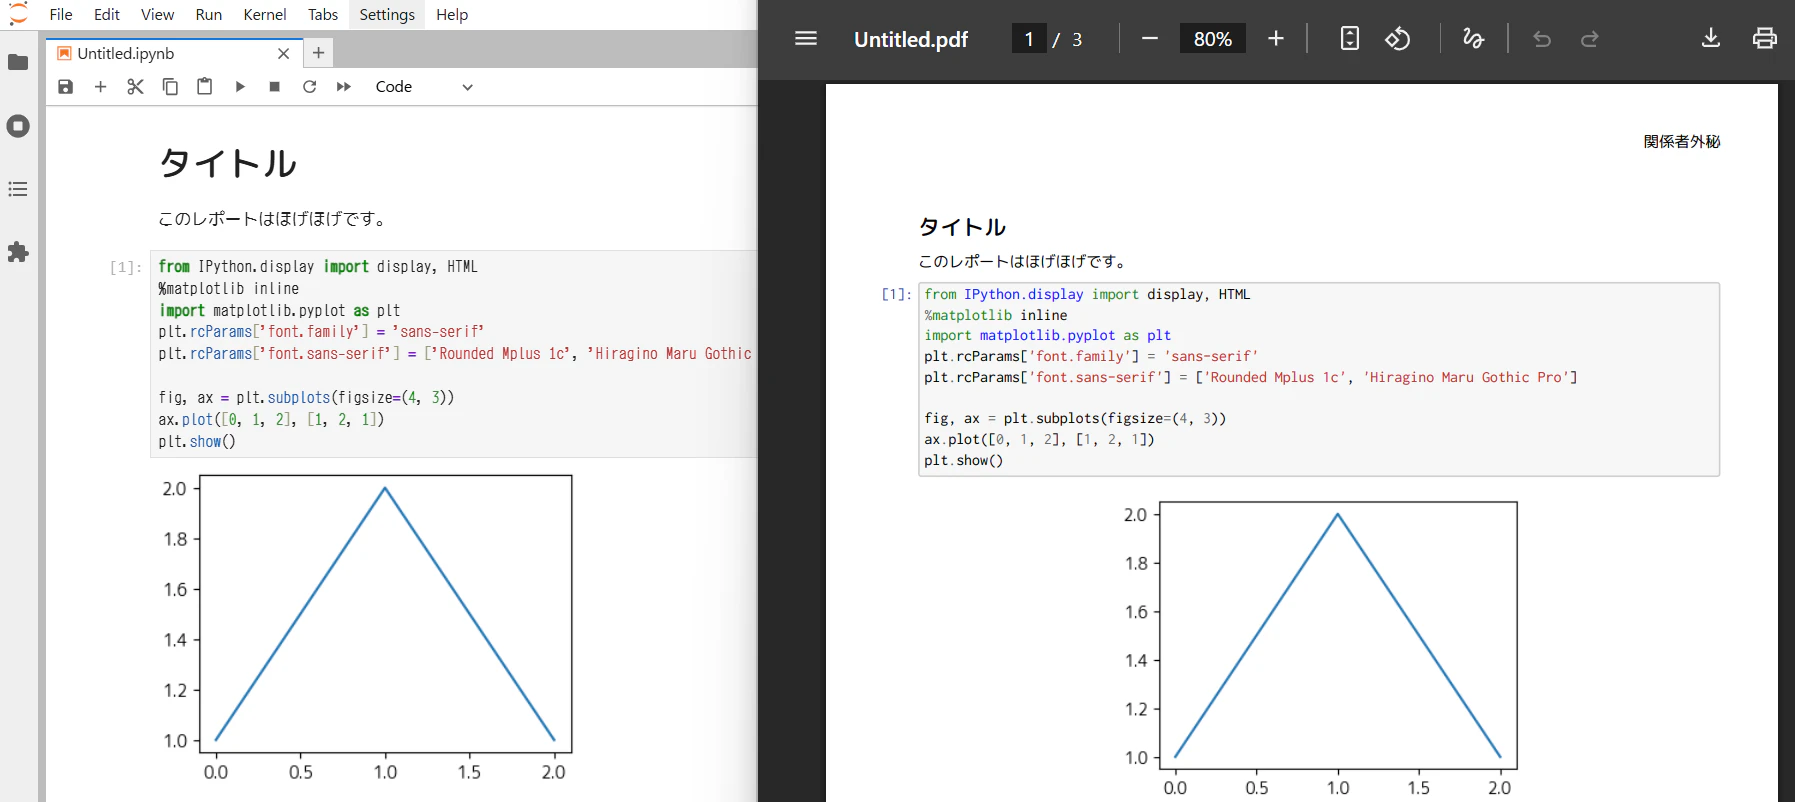1795x802 pixels.
Task: Open the View menu
Action: (157, 14)
